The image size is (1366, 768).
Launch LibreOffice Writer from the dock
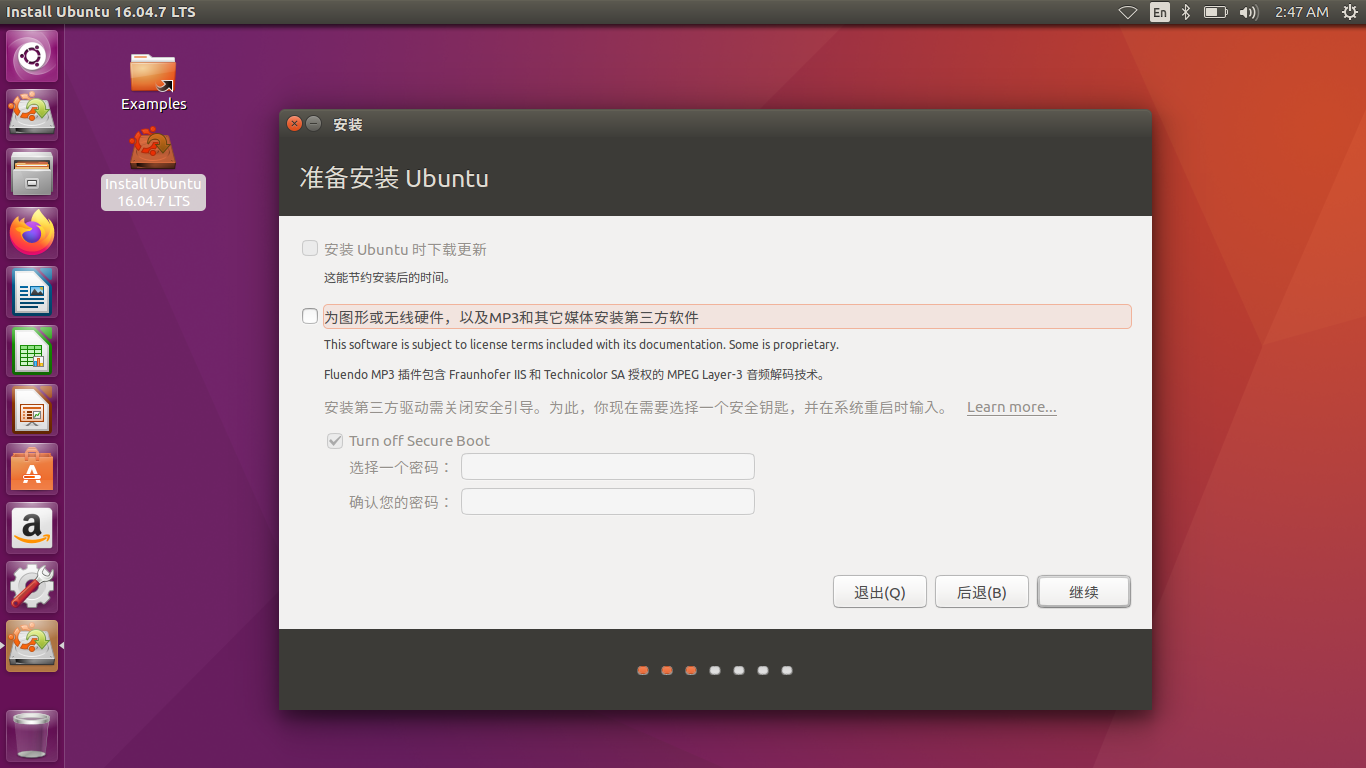(32, 293)
